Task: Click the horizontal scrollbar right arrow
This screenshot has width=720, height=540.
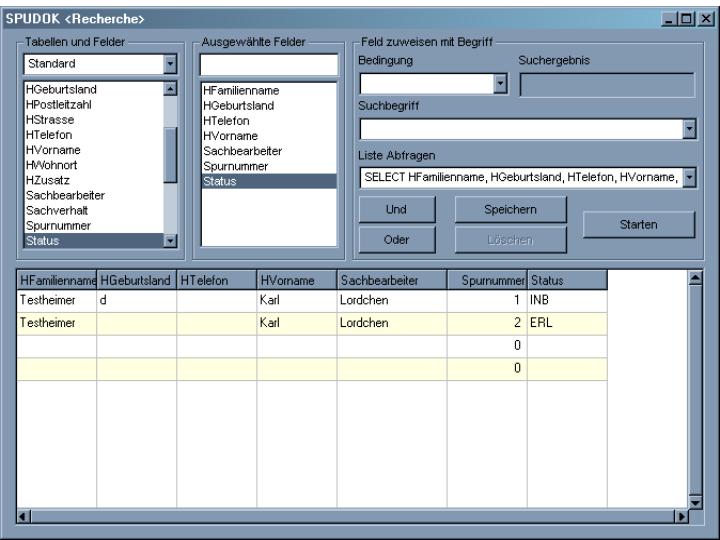Action: click(682, 517)
